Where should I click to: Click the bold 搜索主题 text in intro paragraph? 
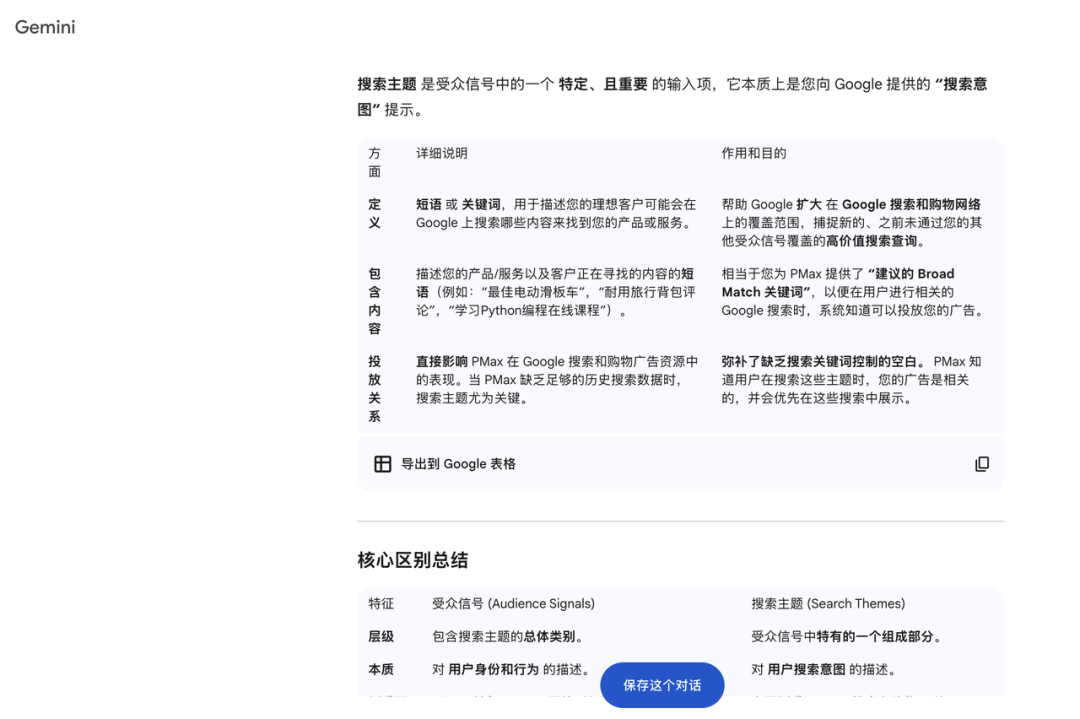387,84
